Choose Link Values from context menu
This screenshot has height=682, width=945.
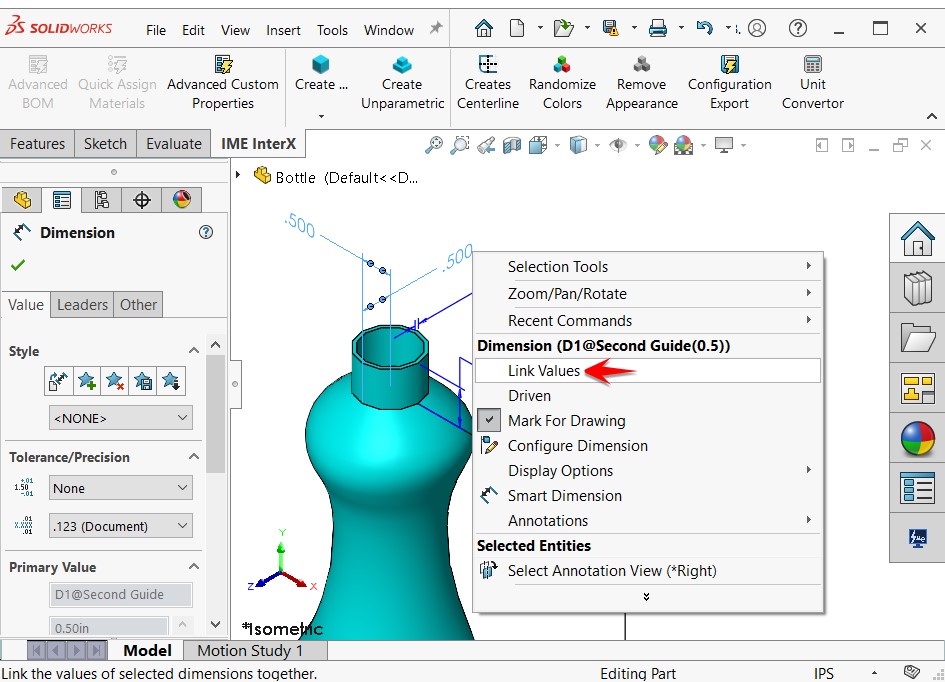(x=648, y=371)
